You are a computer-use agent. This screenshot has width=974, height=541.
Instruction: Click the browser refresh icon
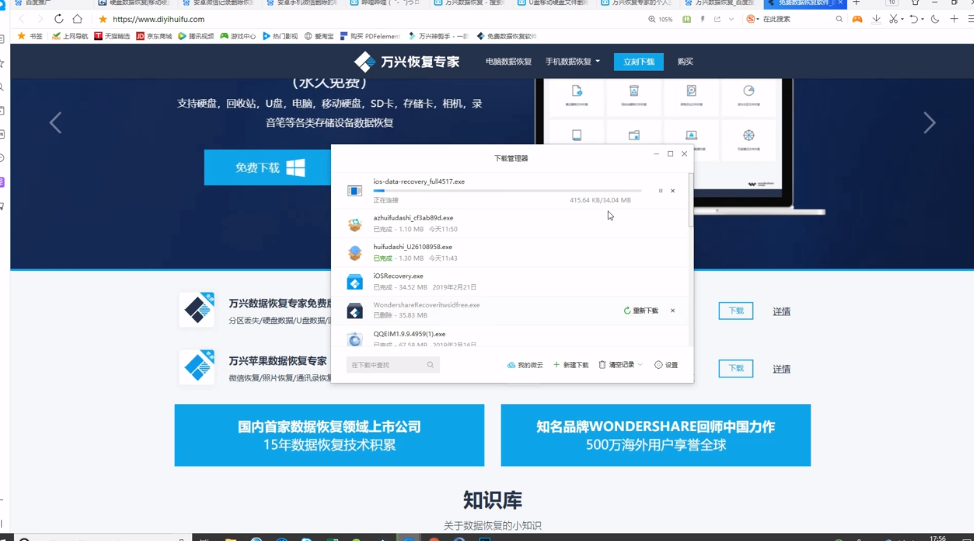click(58, 19)
